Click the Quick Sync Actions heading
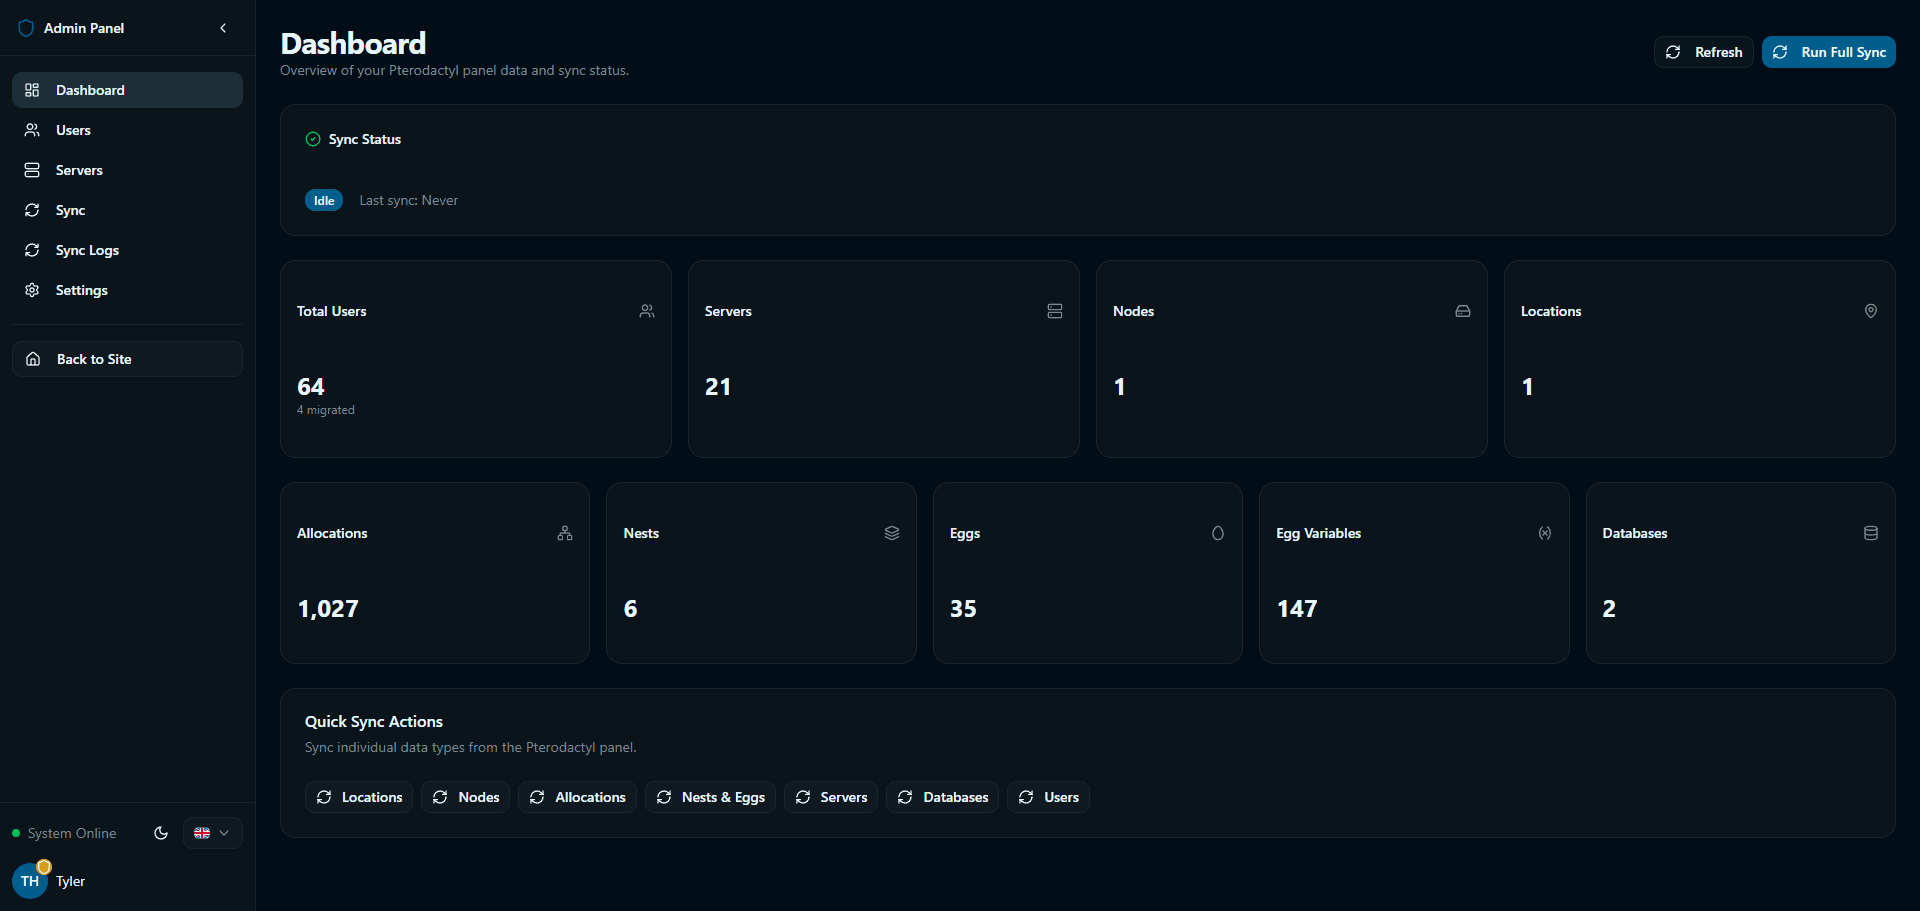This screenshot has height=911, width=1920. (x=374, y=722)
